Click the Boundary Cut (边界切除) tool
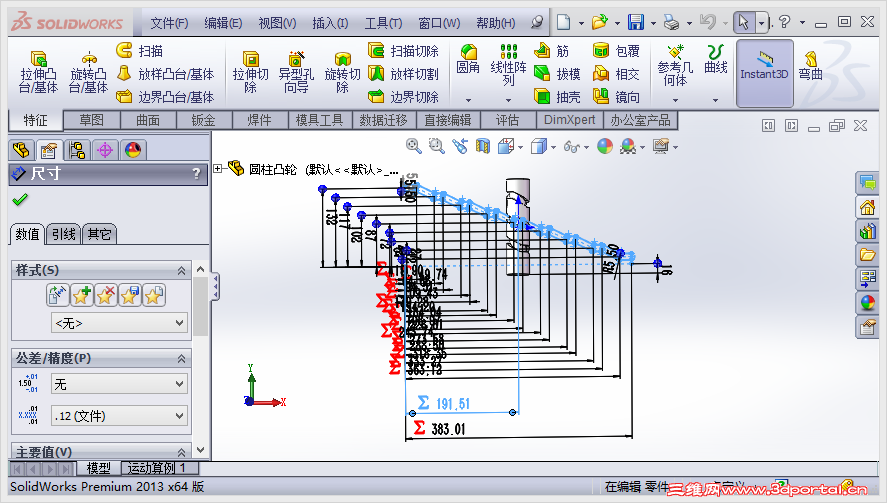The width and height of the screenshot is (887, 503). click(403, 97)
